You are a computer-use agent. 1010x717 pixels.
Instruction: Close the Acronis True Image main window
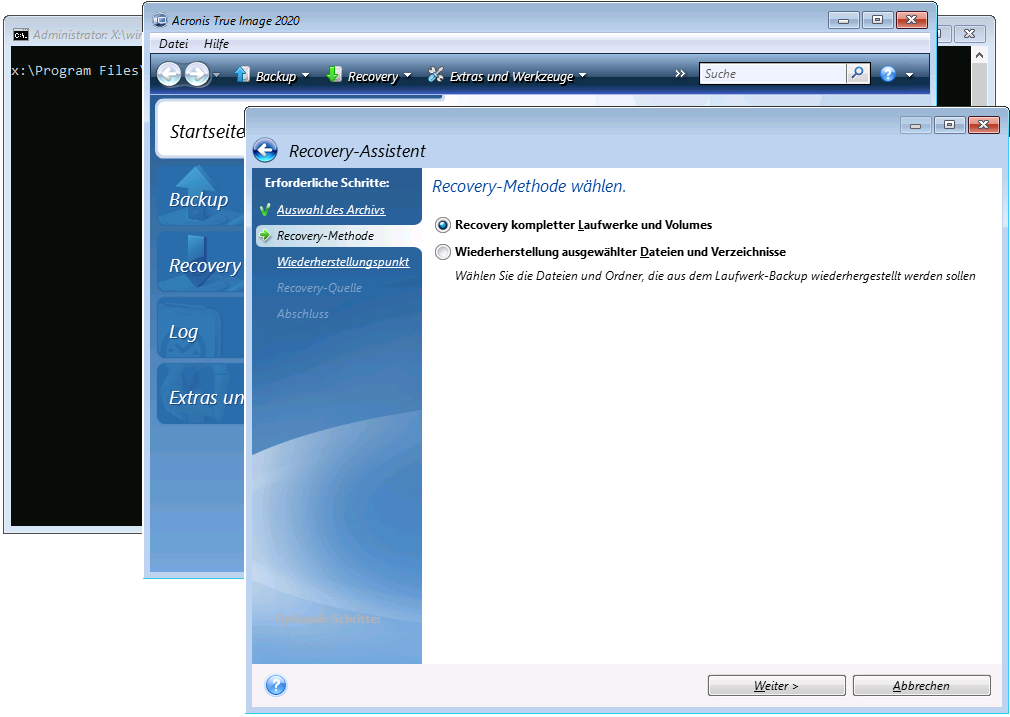[x=911, y=20]
